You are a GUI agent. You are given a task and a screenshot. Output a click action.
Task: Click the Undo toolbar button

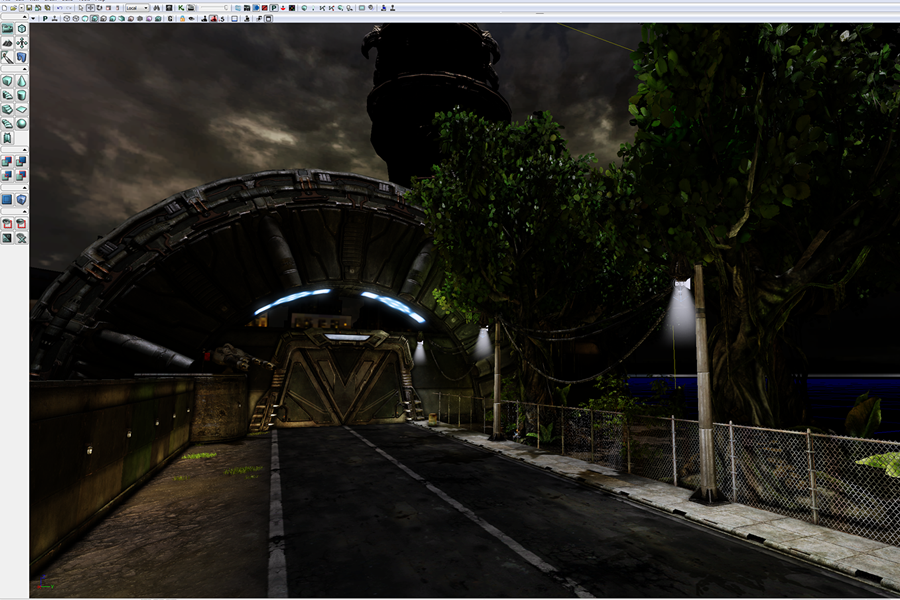click(x=59, y=8)
